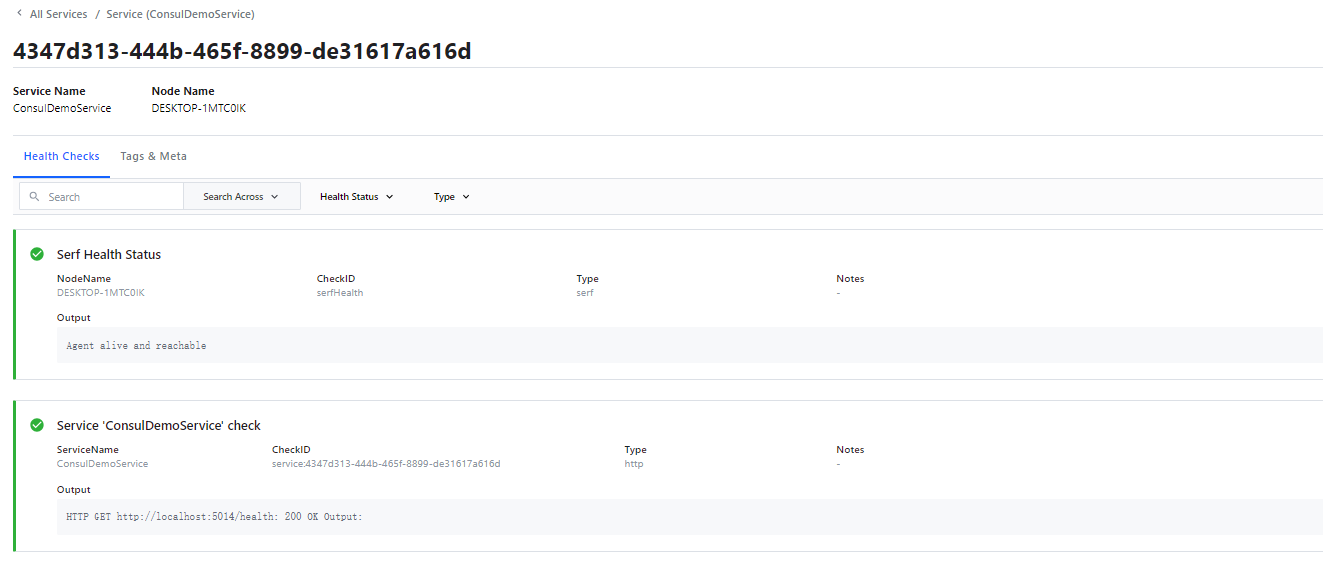The width and height of the screenshot is (1323, 576).
Task: Focus the Search input field
Action: [112, 197]
